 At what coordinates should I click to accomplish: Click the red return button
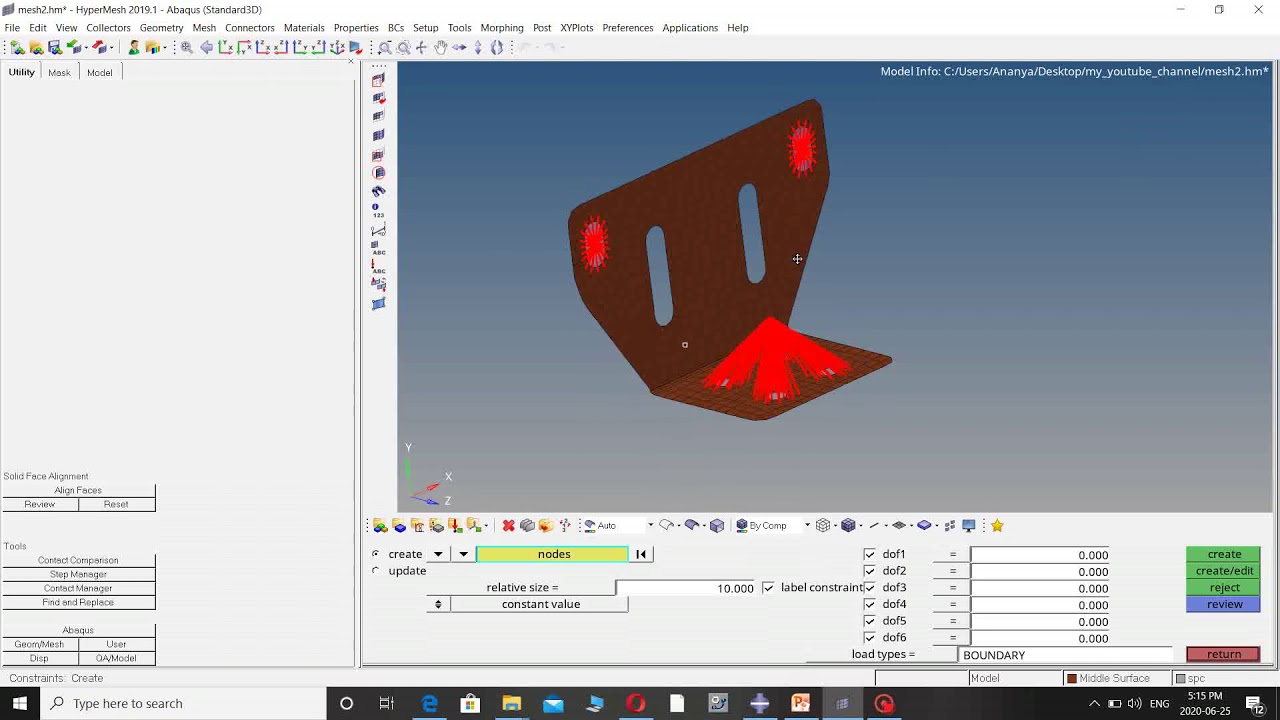coord(1223,654)
